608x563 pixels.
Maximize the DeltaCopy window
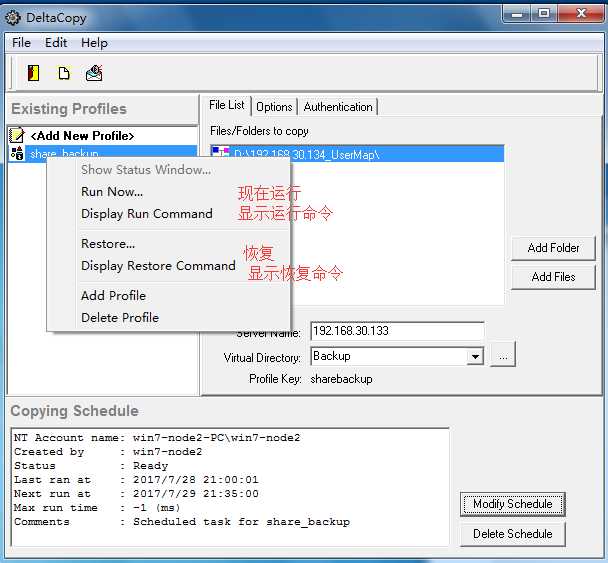pos(544,14)
